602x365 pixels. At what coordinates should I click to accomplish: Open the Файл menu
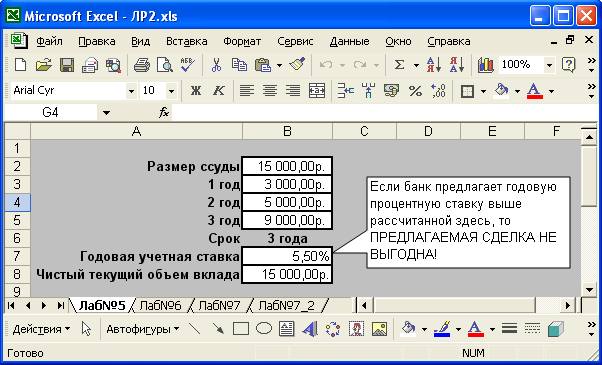(x=50, y=41)
